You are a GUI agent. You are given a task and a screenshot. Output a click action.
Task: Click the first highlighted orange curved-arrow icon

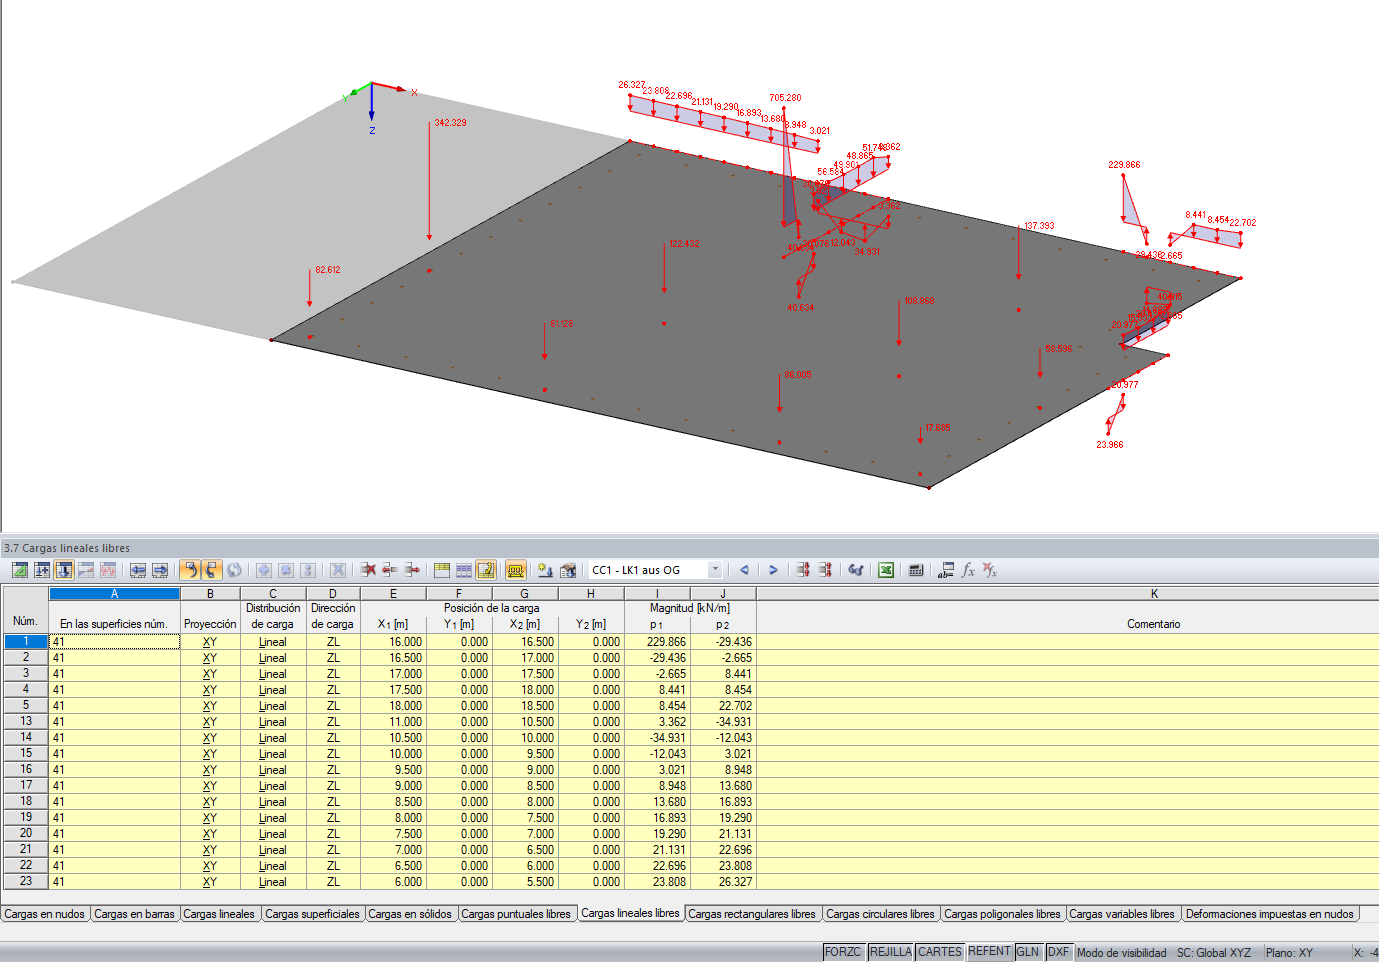click(189, 570)
